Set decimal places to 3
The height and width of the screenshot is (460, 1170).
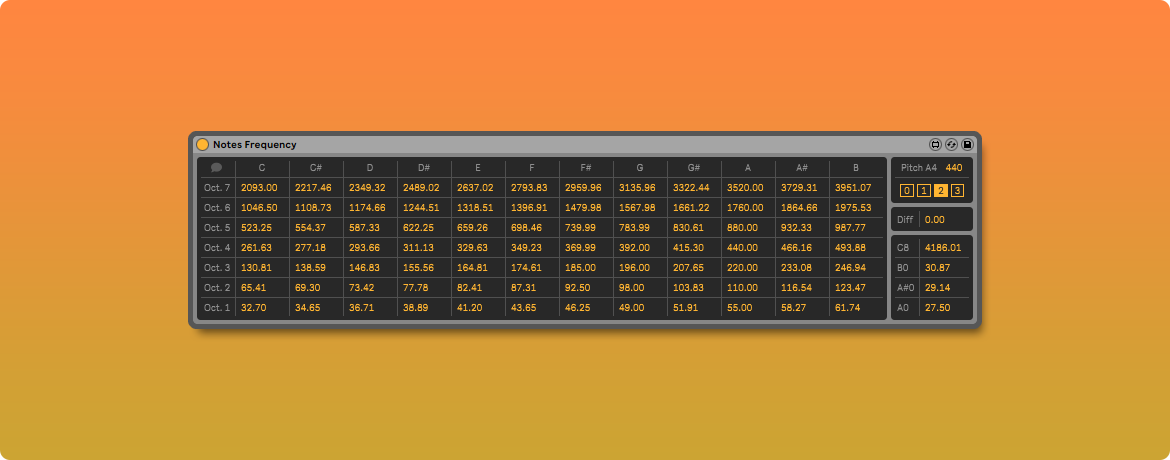click(957, 191)
